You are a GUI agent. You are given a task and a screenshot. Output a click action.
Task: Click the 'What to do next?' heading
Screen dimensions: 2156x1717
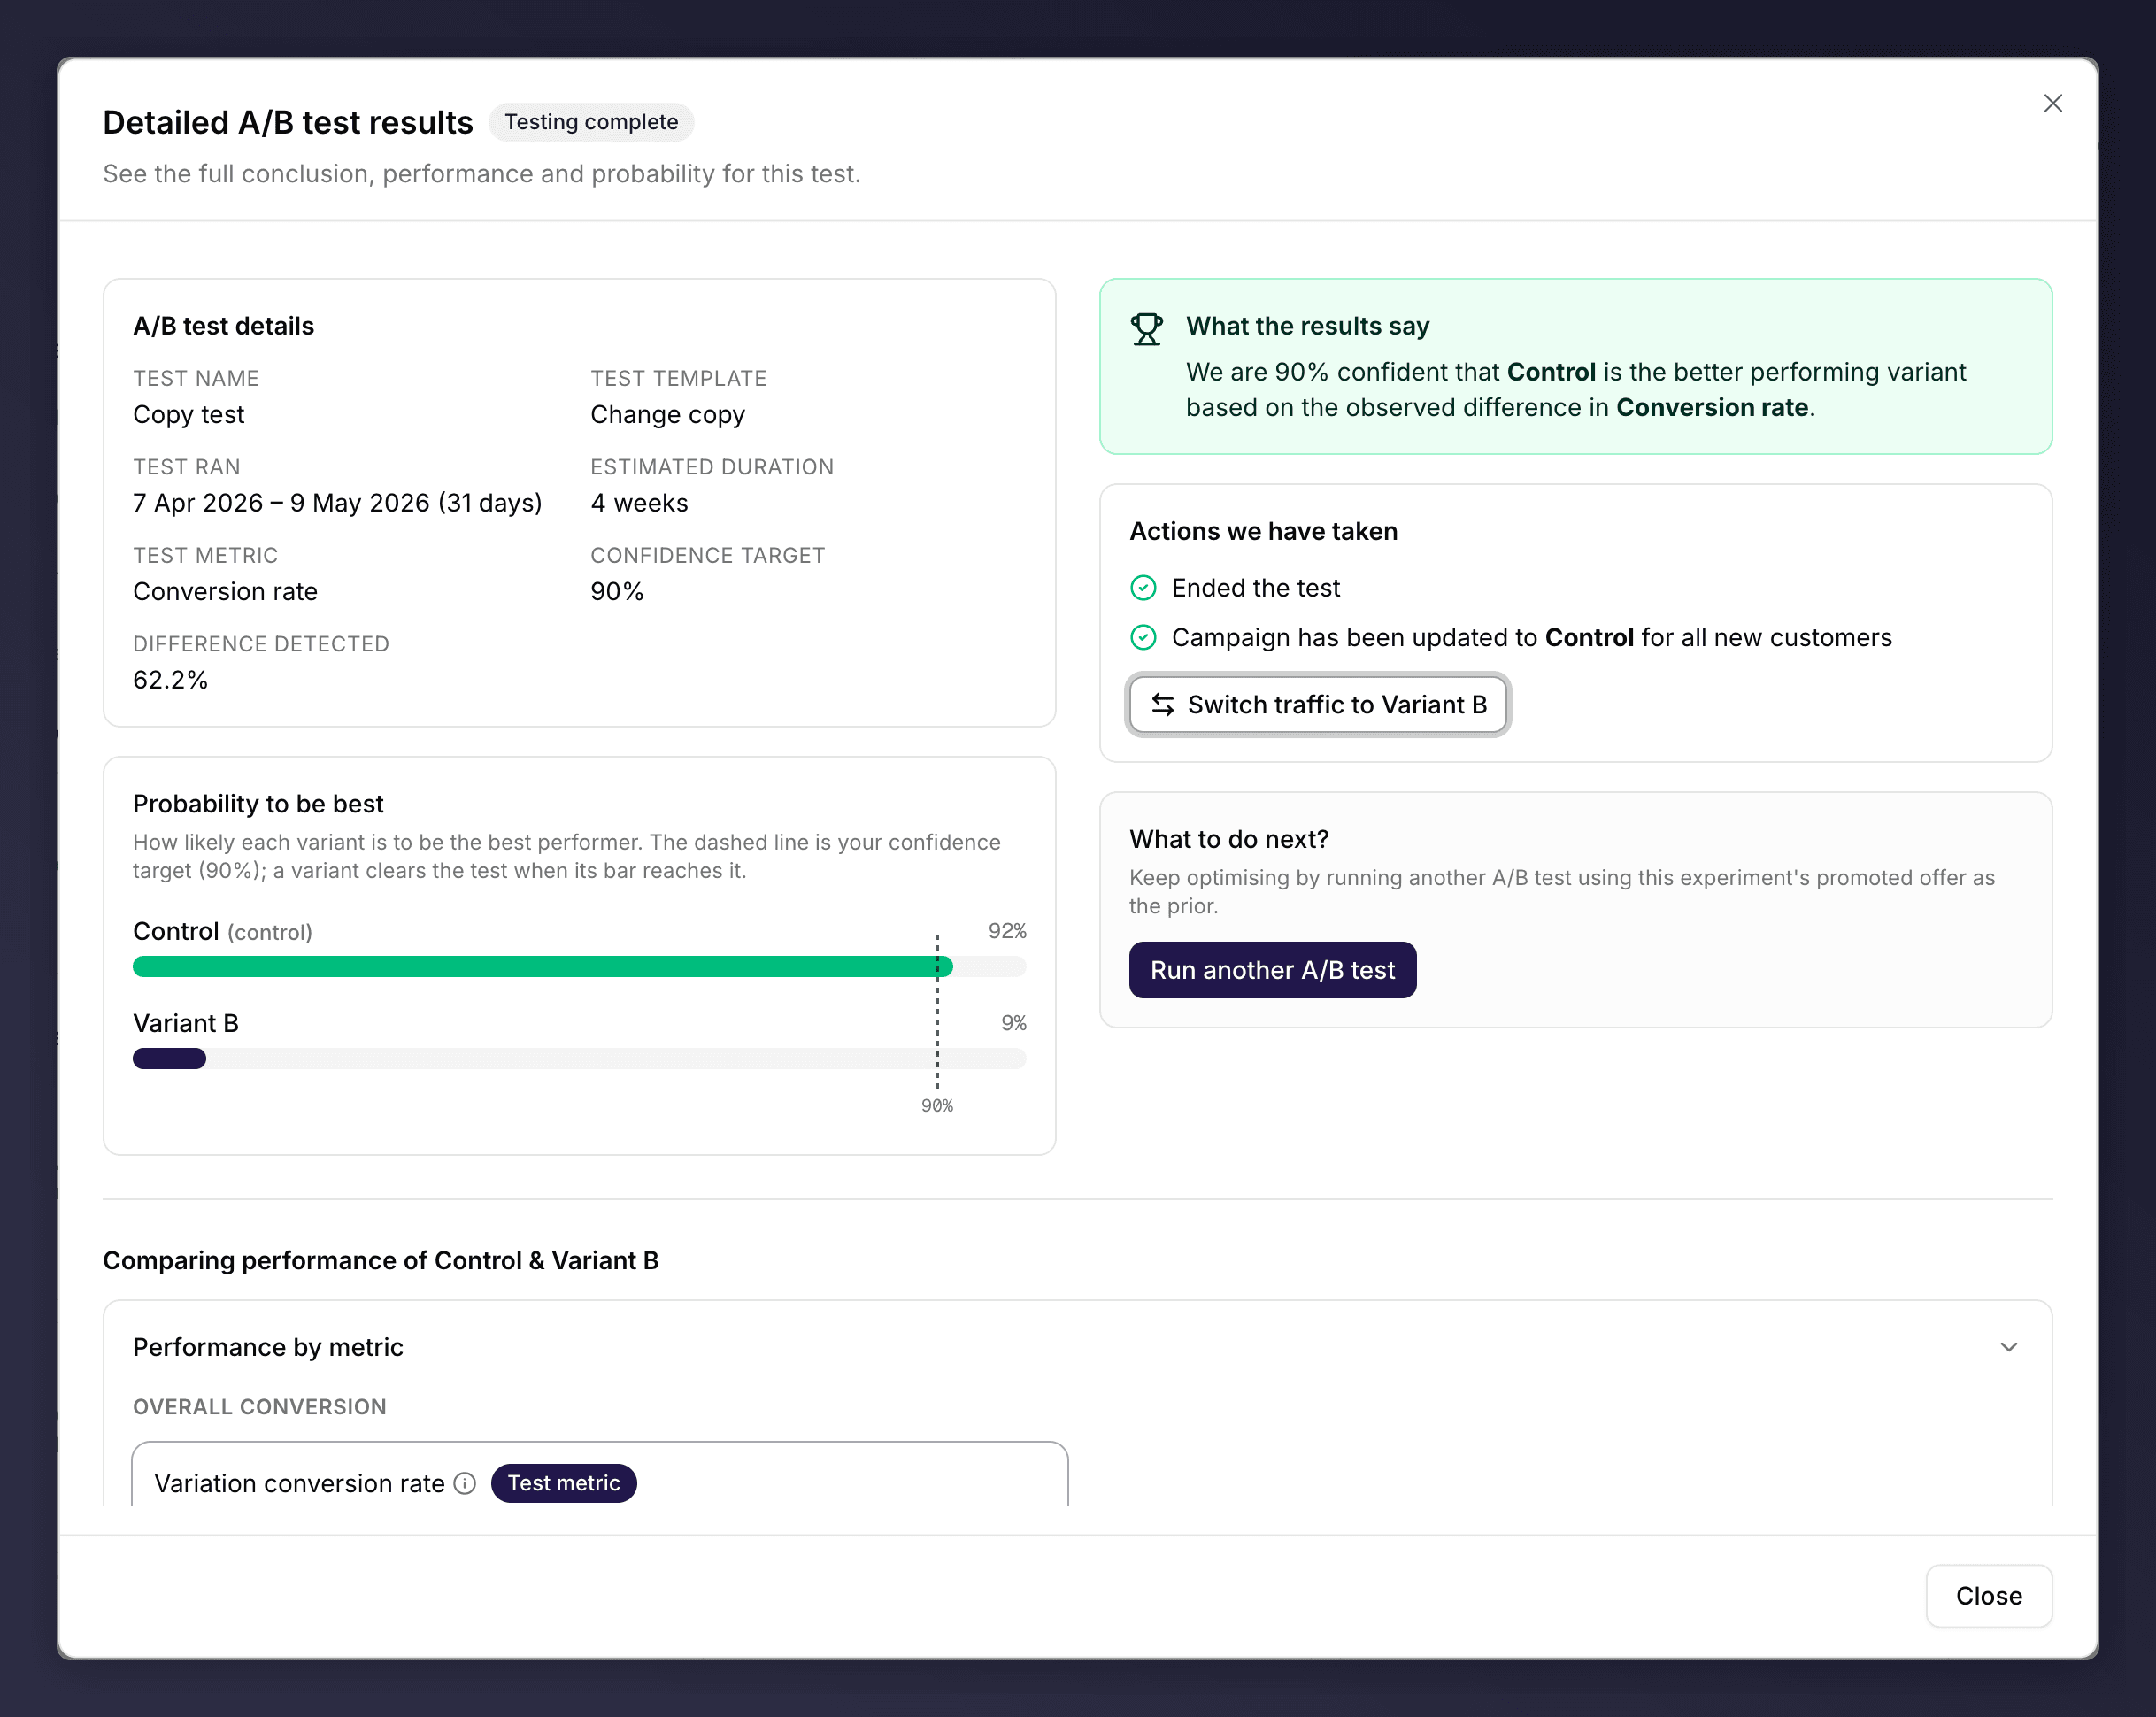point(1229,839)
